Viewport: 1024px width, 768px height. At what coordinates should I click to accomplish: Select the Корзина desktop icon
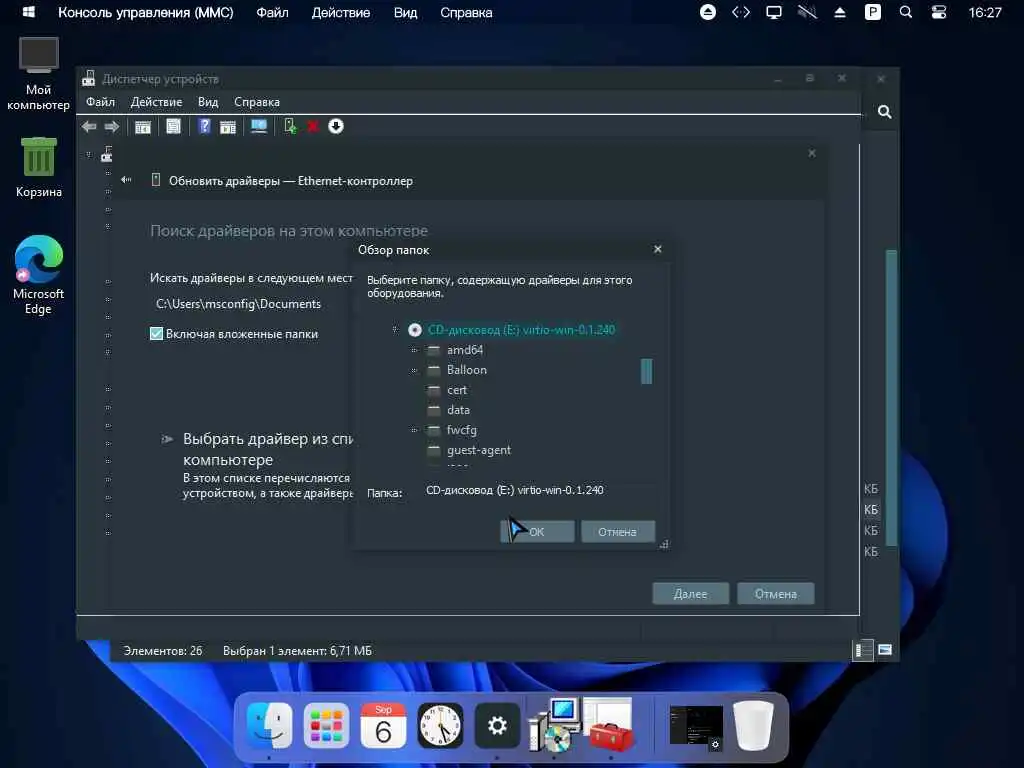39,167
